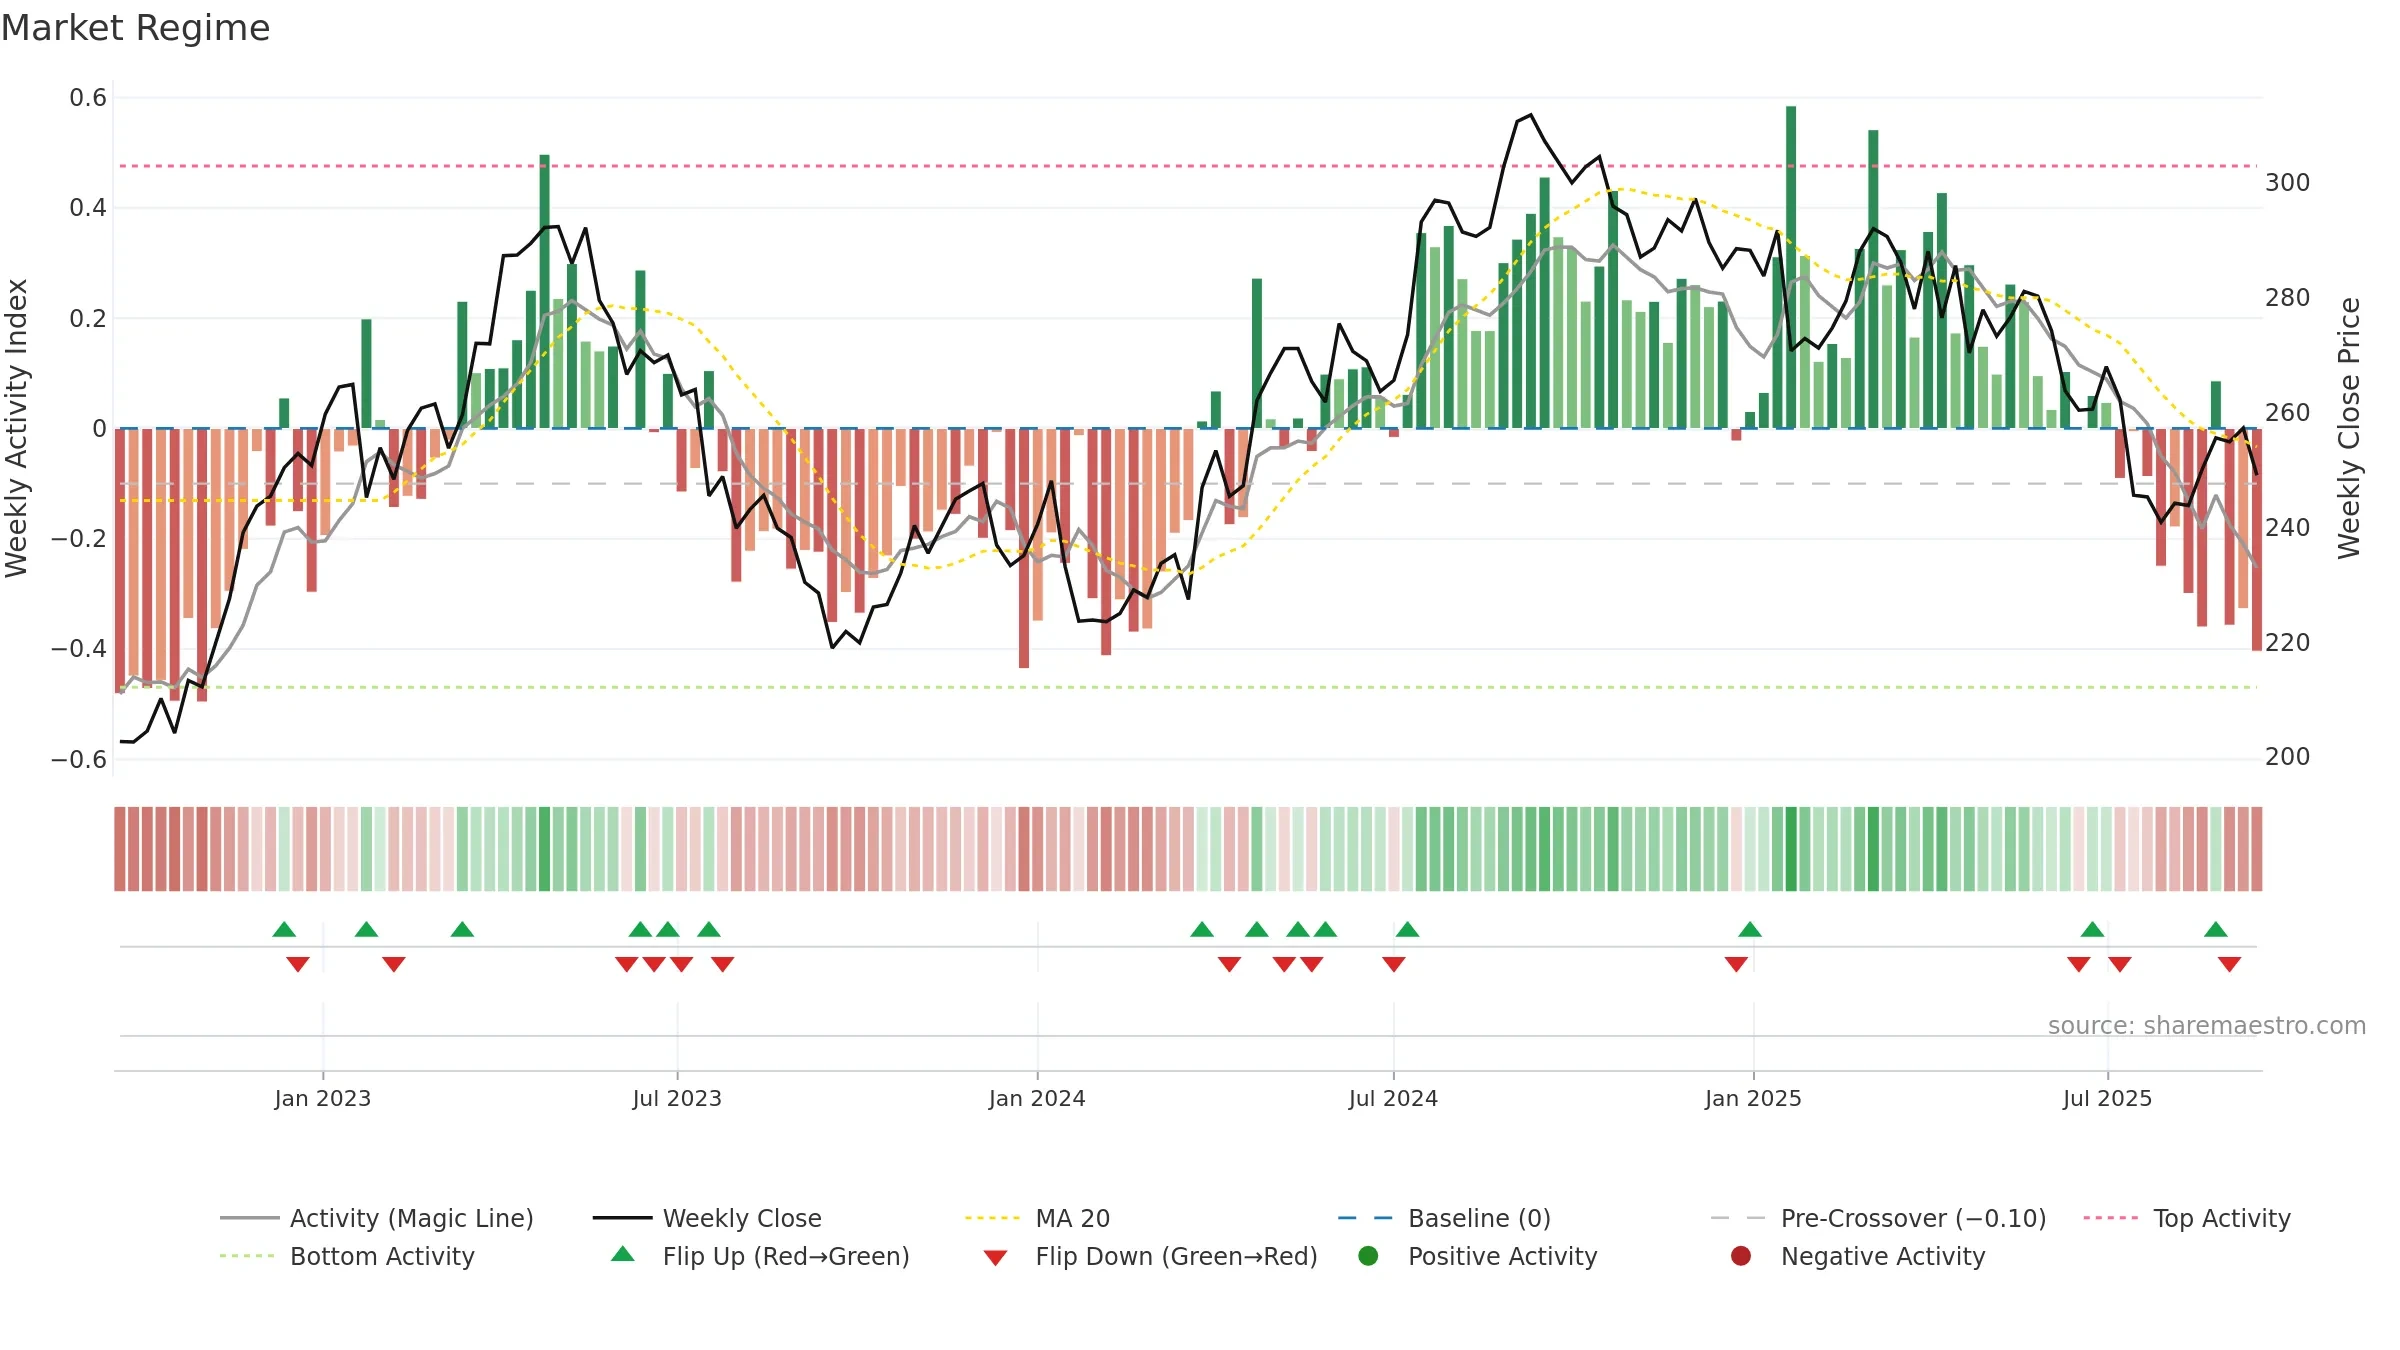The width and height of the screenshot is (2400, 1350).
Task: Click the 200 right axis tick label
Action: pyautogui.click(x=2287, y=757)
